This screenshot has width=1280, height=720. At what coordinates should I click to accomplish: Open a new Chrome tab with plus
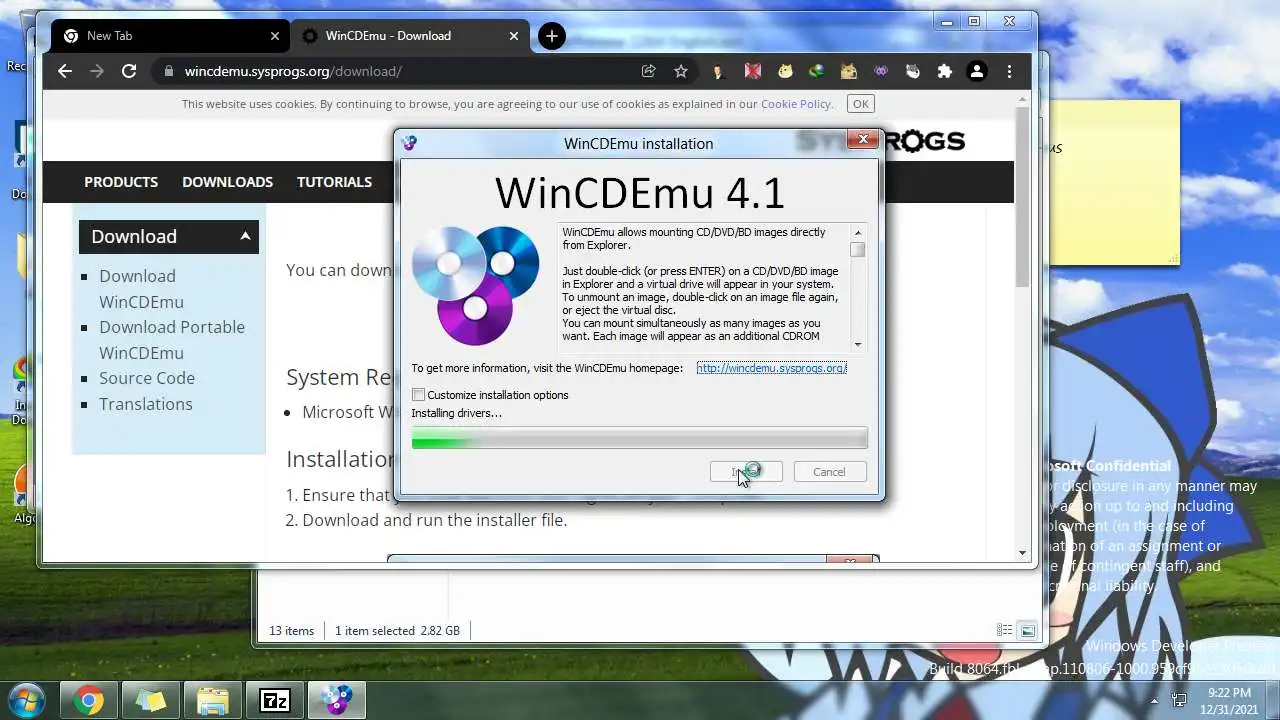(x=551, y=36)
